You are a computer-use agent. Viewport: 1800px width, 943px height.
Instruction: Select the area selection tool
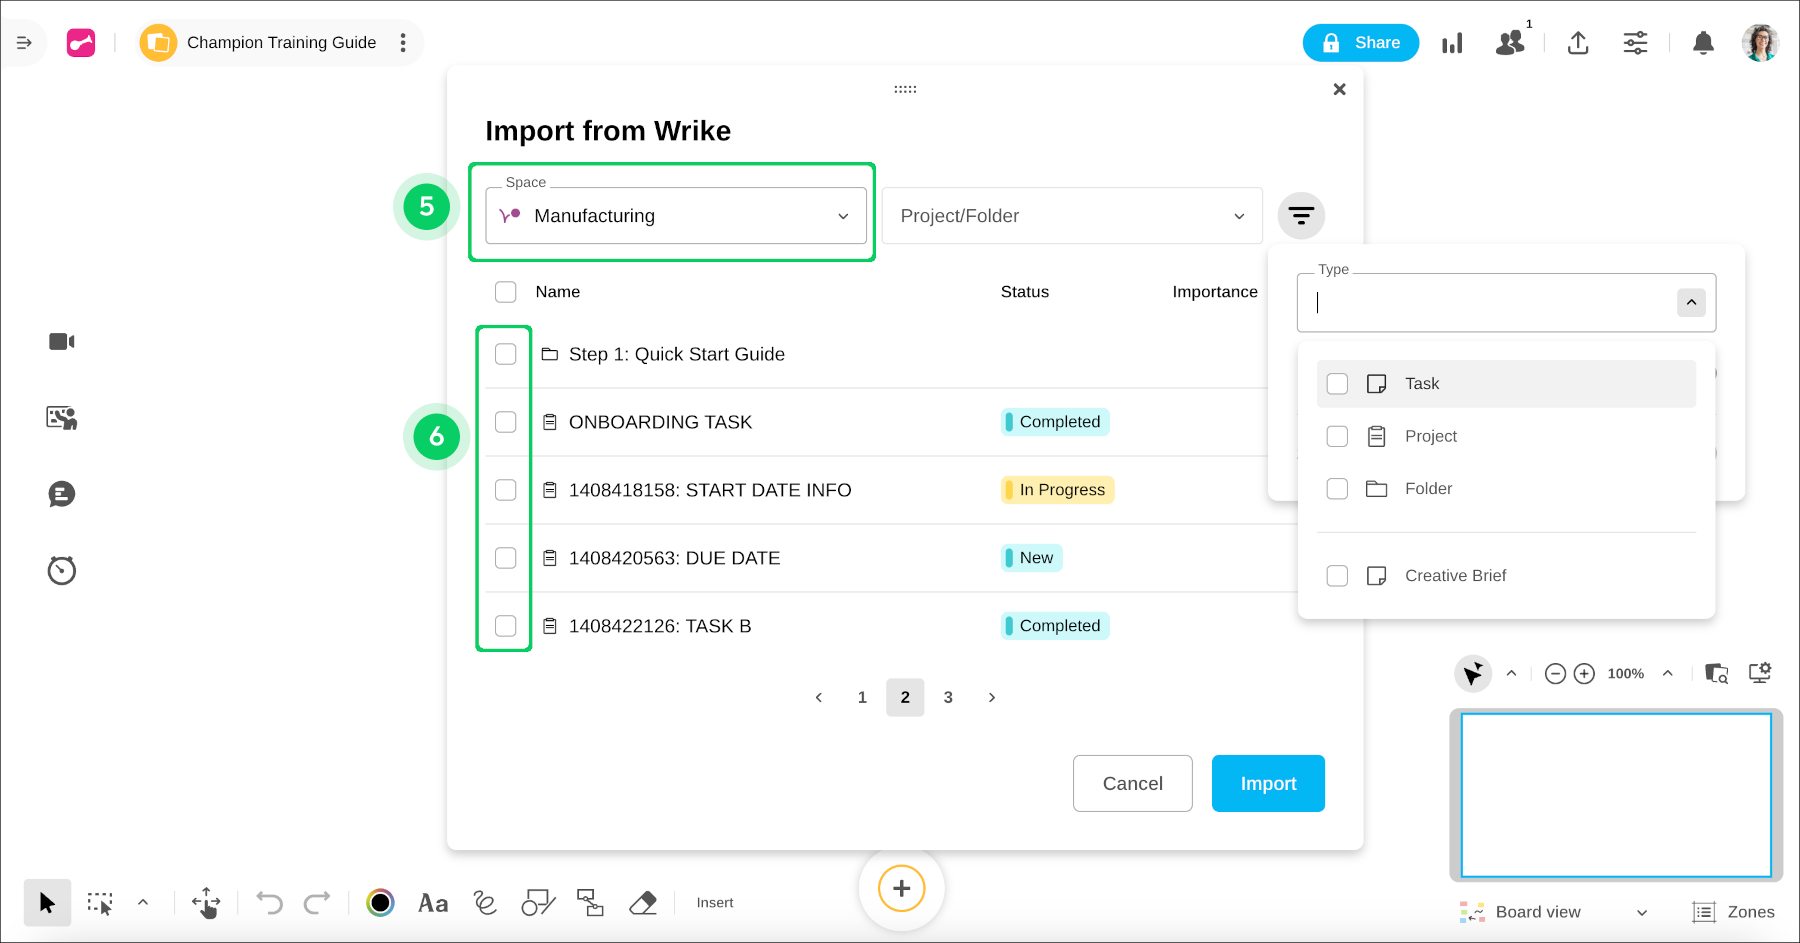pos(100,903)
